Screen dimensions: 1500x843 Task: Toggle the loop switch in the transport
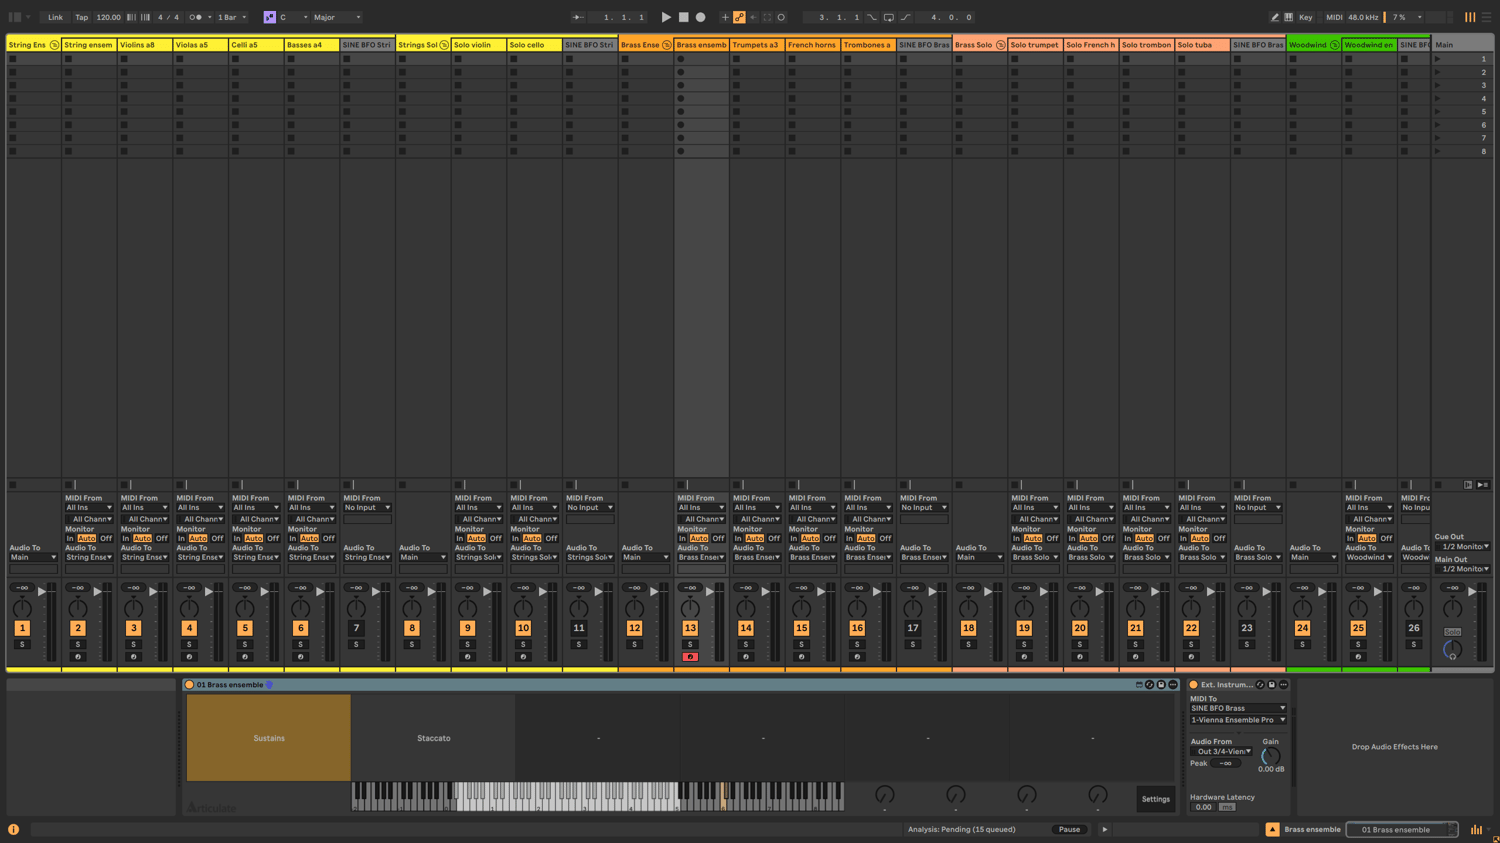coord(888,17)
